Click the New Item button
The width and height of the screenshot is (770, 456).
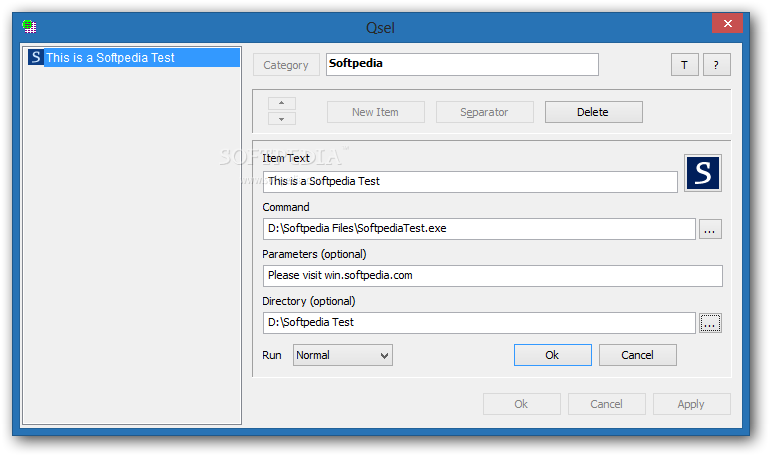coord(376,112)
